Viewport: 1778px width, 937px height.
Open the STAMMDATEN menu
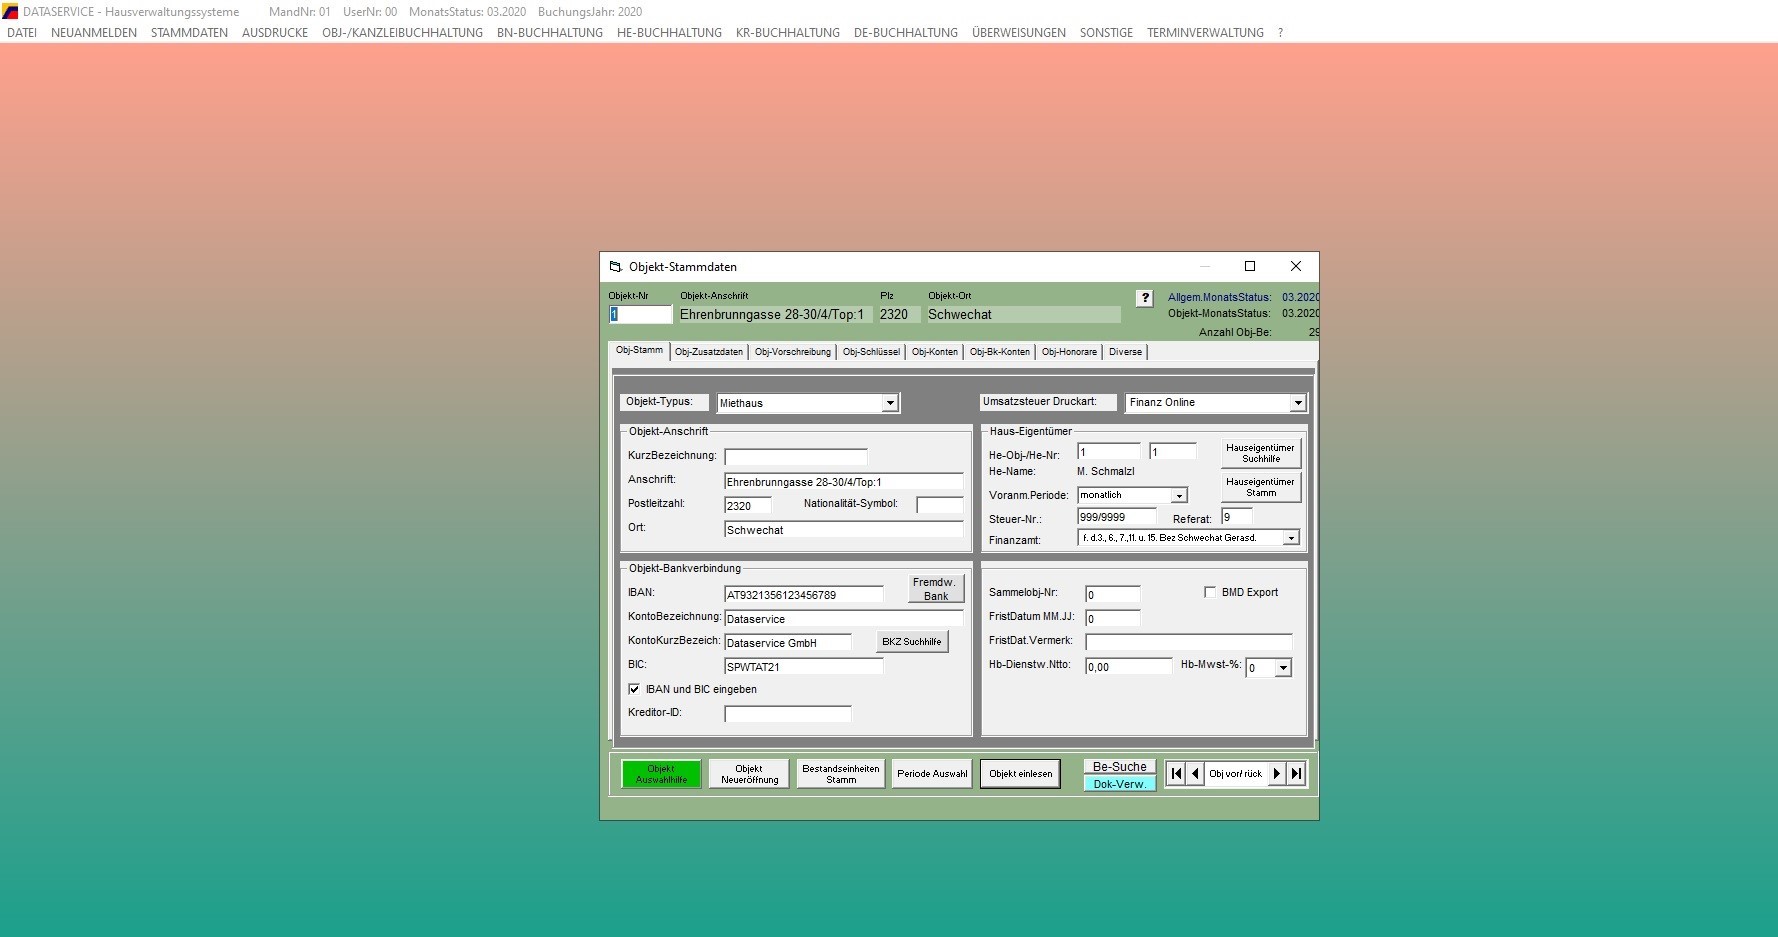pyautogui.click(x=189, y=33)
